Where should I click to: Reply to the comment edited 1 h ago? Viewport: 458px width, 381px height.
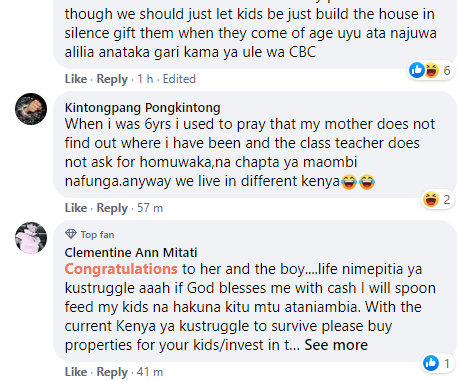click(112, 79)
